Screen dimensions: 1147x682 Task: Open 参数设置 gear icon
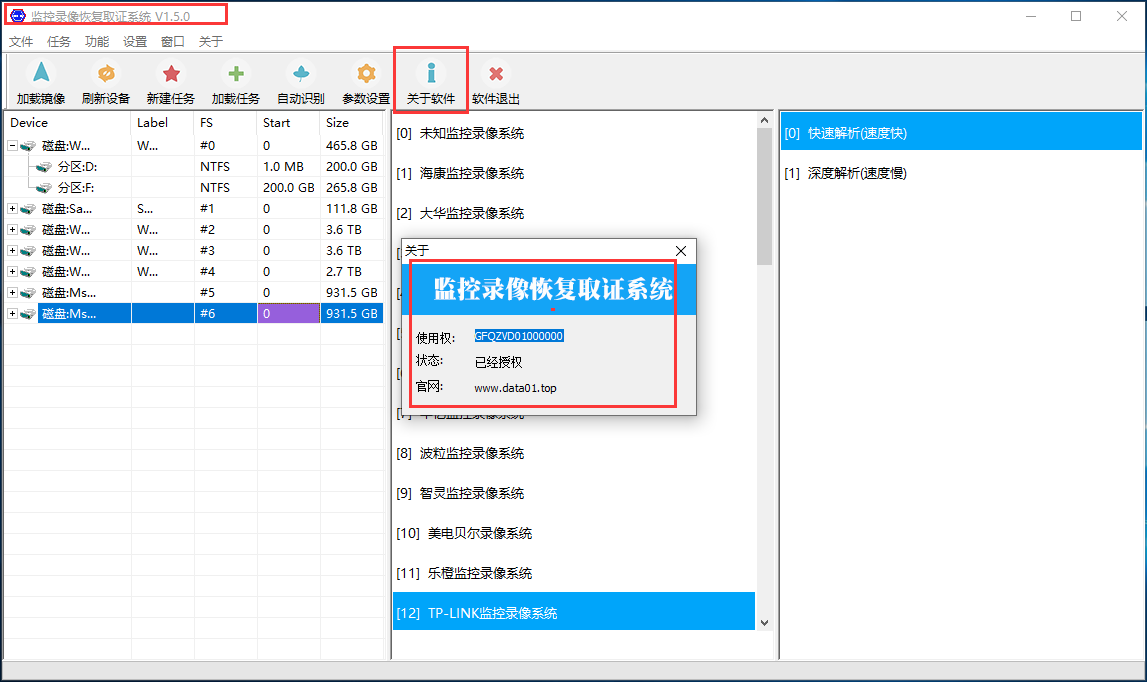click(x=366, y=75)
